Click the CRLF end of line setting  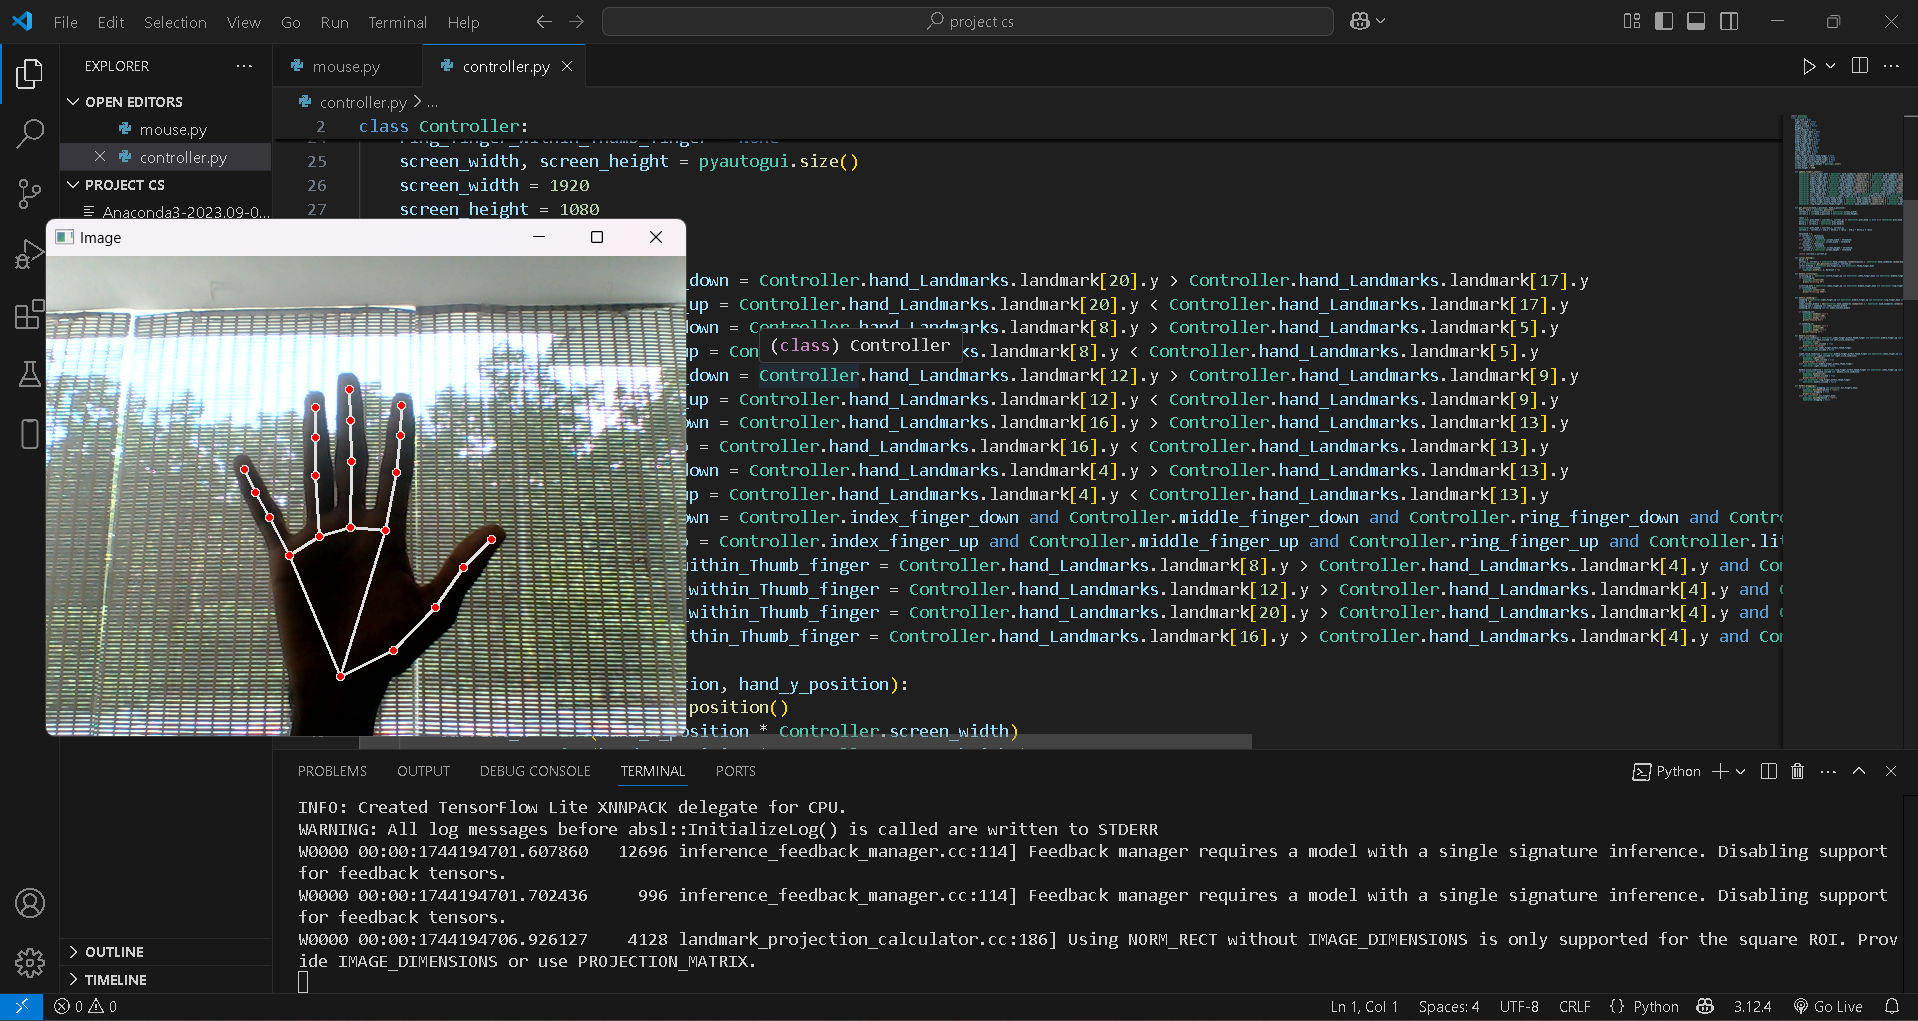coord(1574,1007)
